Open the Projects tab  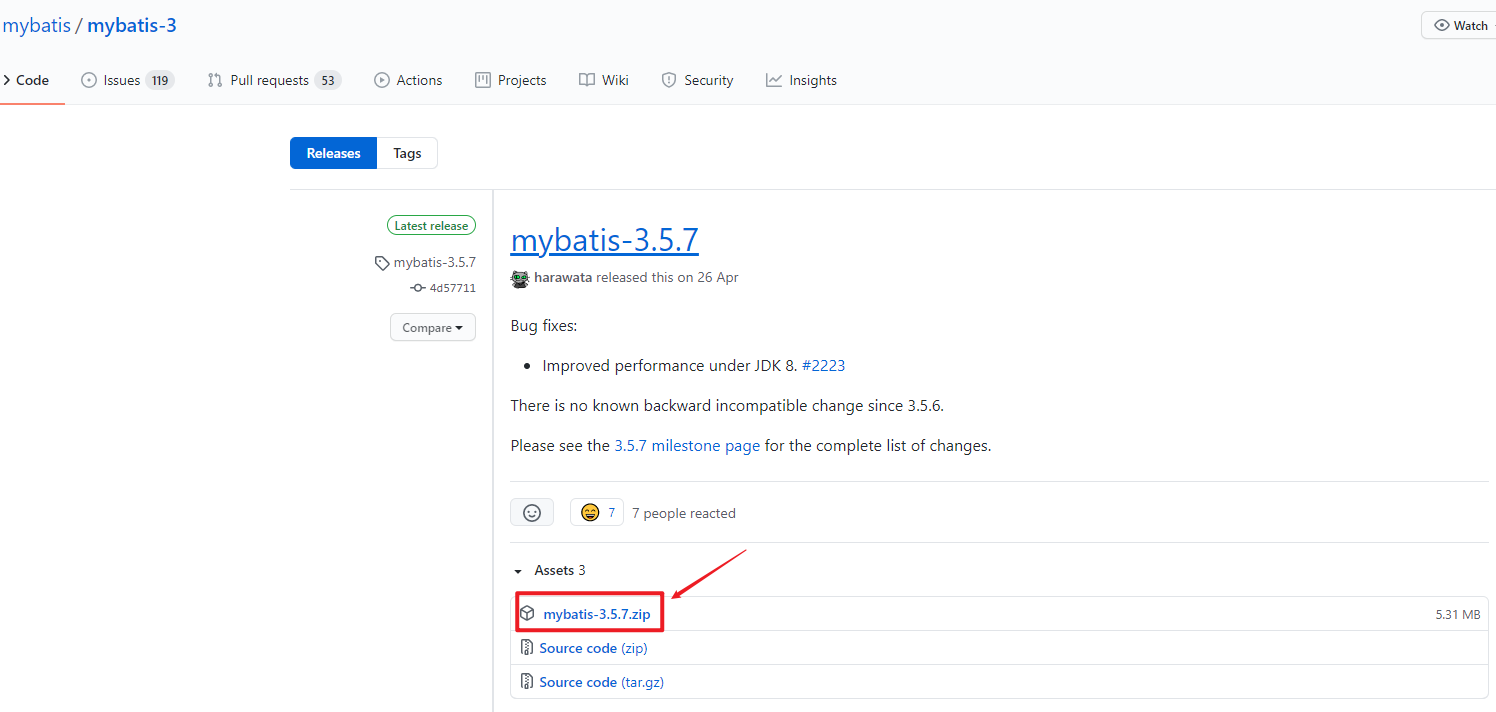pyautogui.click(x=511, y=80)
